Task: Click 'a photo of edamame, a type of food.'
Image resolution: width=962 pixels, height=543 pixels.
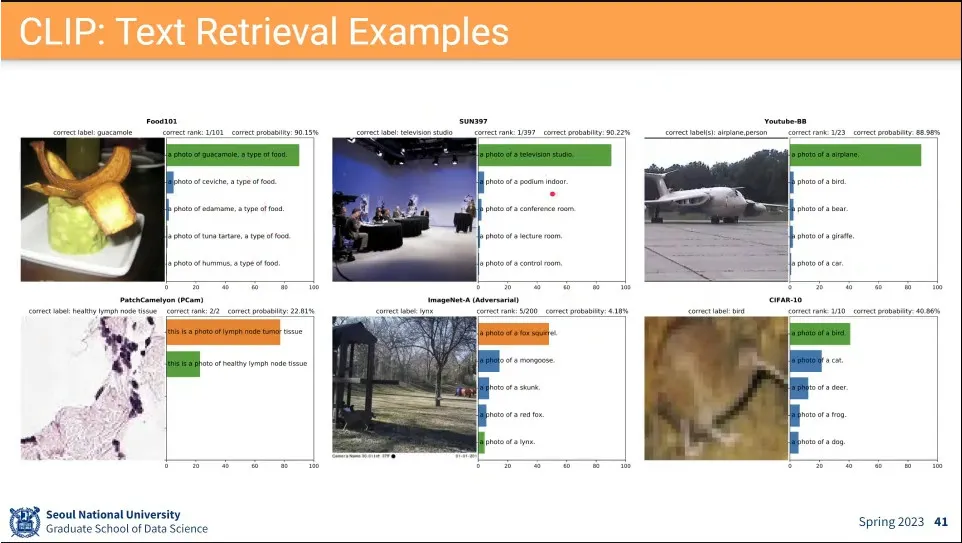Action: tap(226, 209)
